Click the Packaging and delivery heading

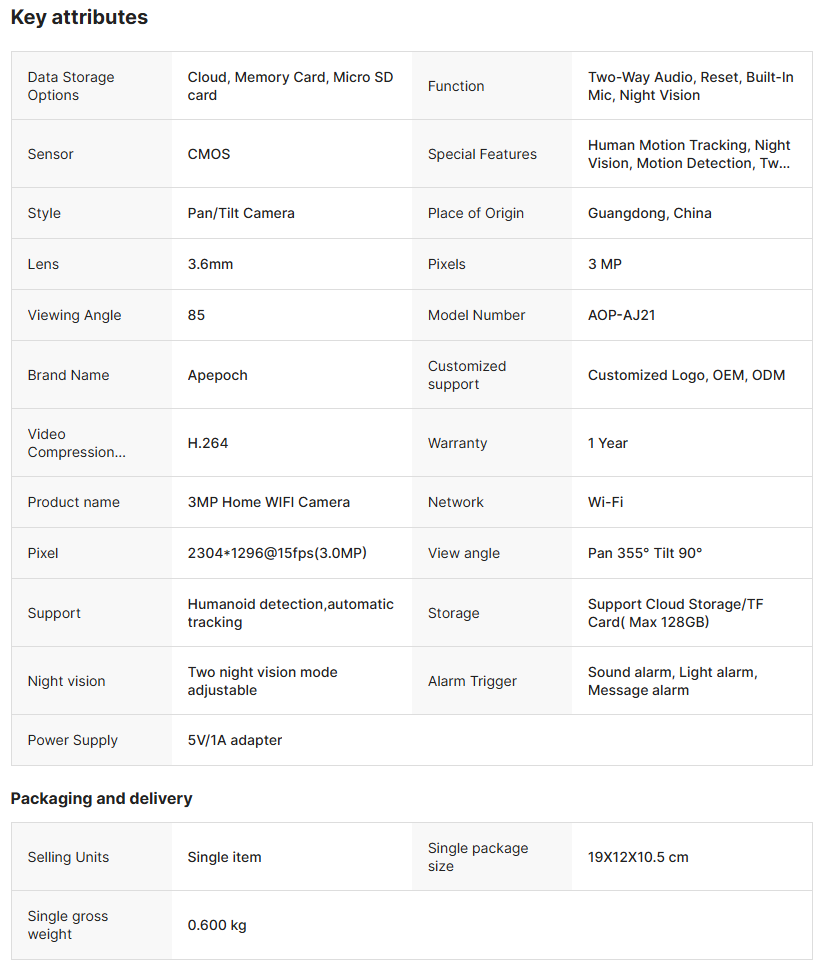tap(101, 798)
